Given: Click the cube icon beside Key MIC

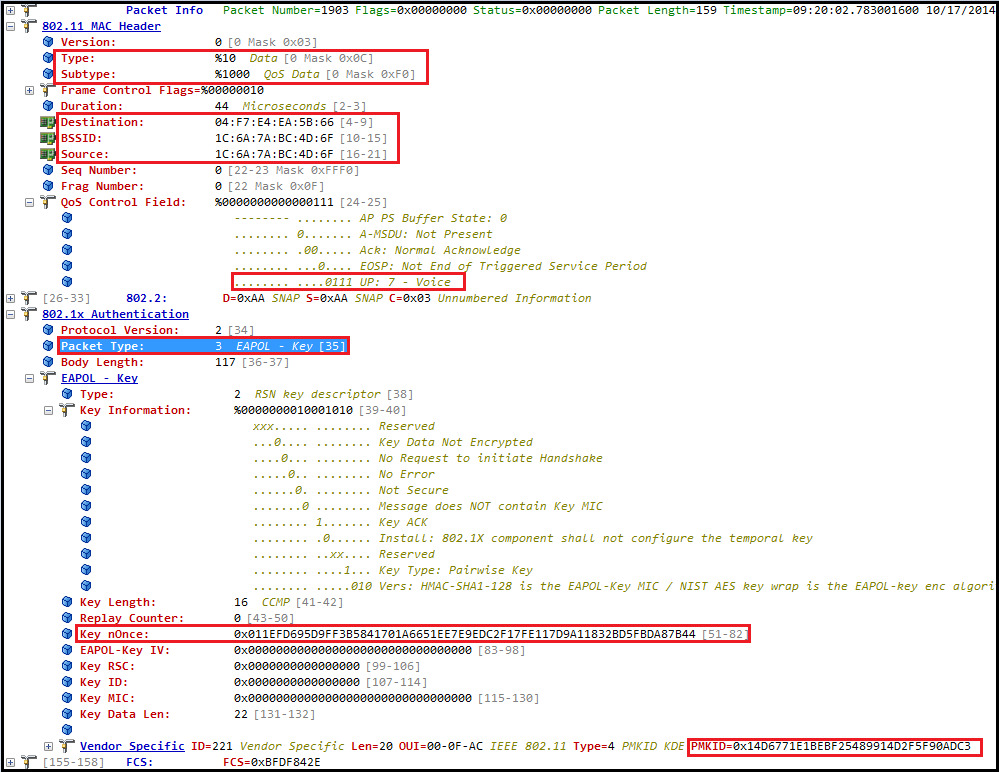Looking at the screenshot, I should (x=67, y=698).
